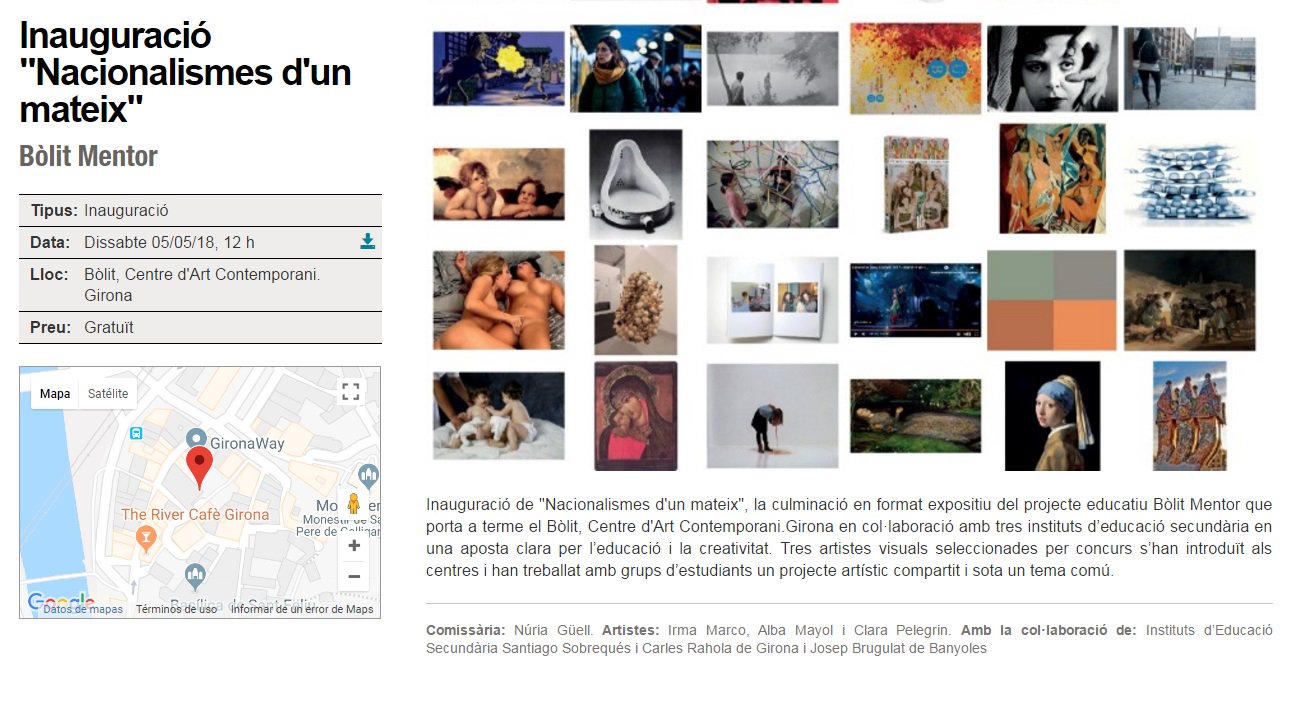The height and width of the screenshot is (710, 1304).
Task: Click the person bending over floor thumbnail
Action: coord(773,415)
